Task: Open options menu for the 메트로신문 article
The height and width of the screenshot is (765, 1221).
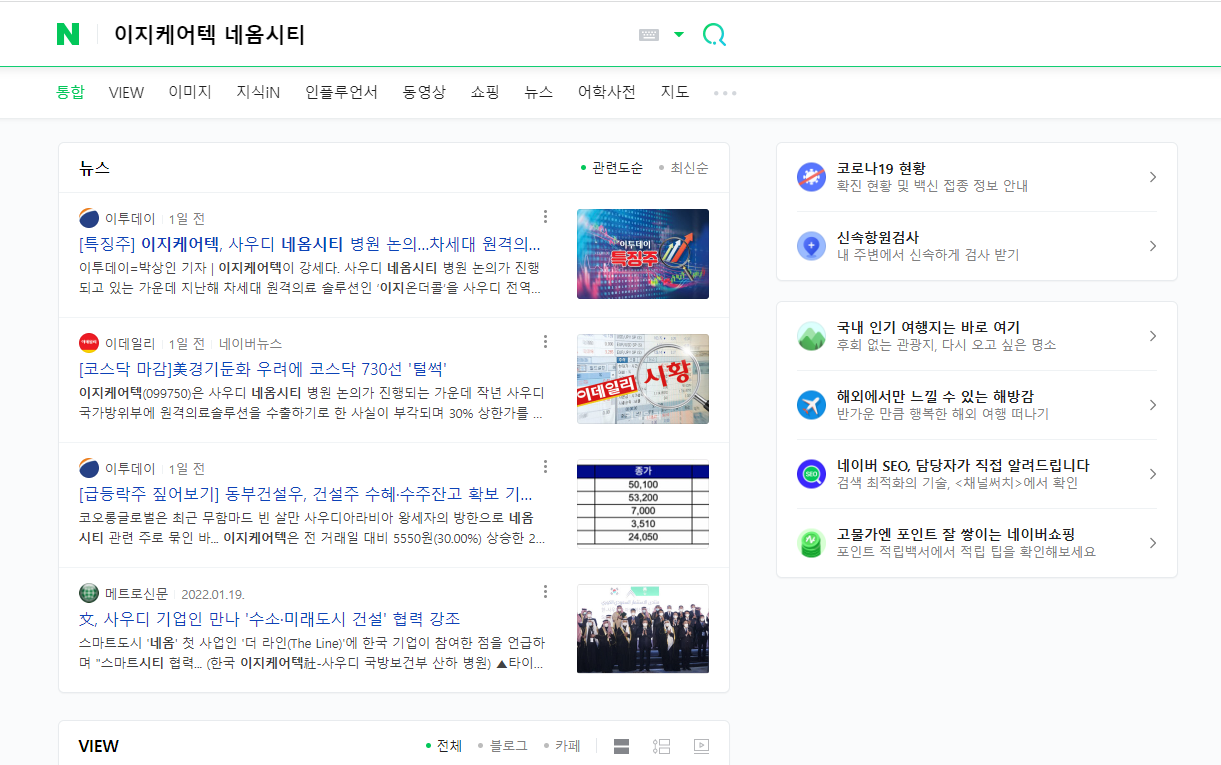Action: tap(545, 592)
